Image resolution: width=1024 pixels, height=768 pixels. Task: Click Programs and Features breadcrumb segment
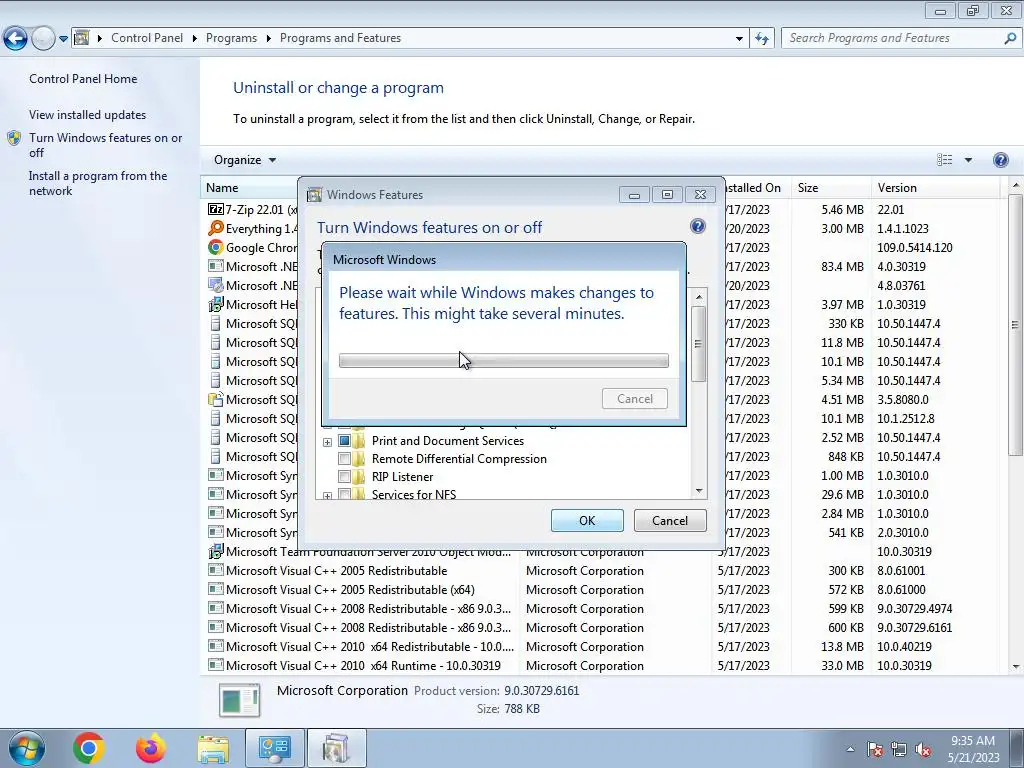pos(340,38)
